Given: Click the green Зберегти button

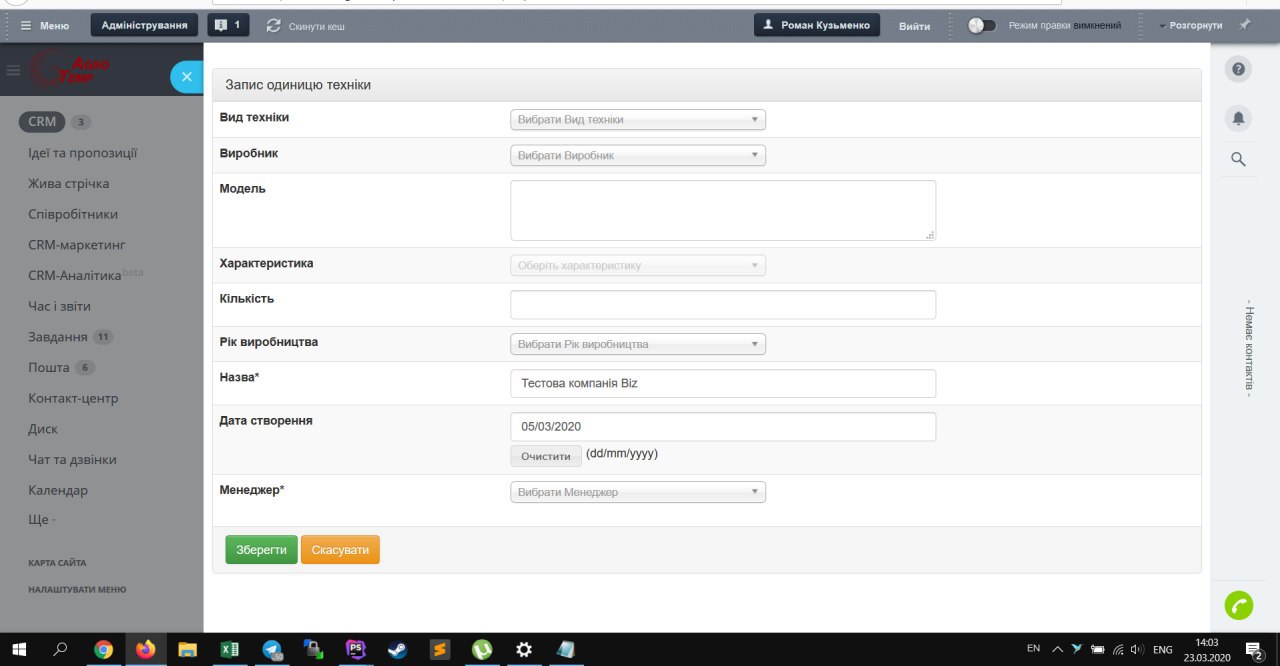Looking at the screenshot, I should 261,550.
